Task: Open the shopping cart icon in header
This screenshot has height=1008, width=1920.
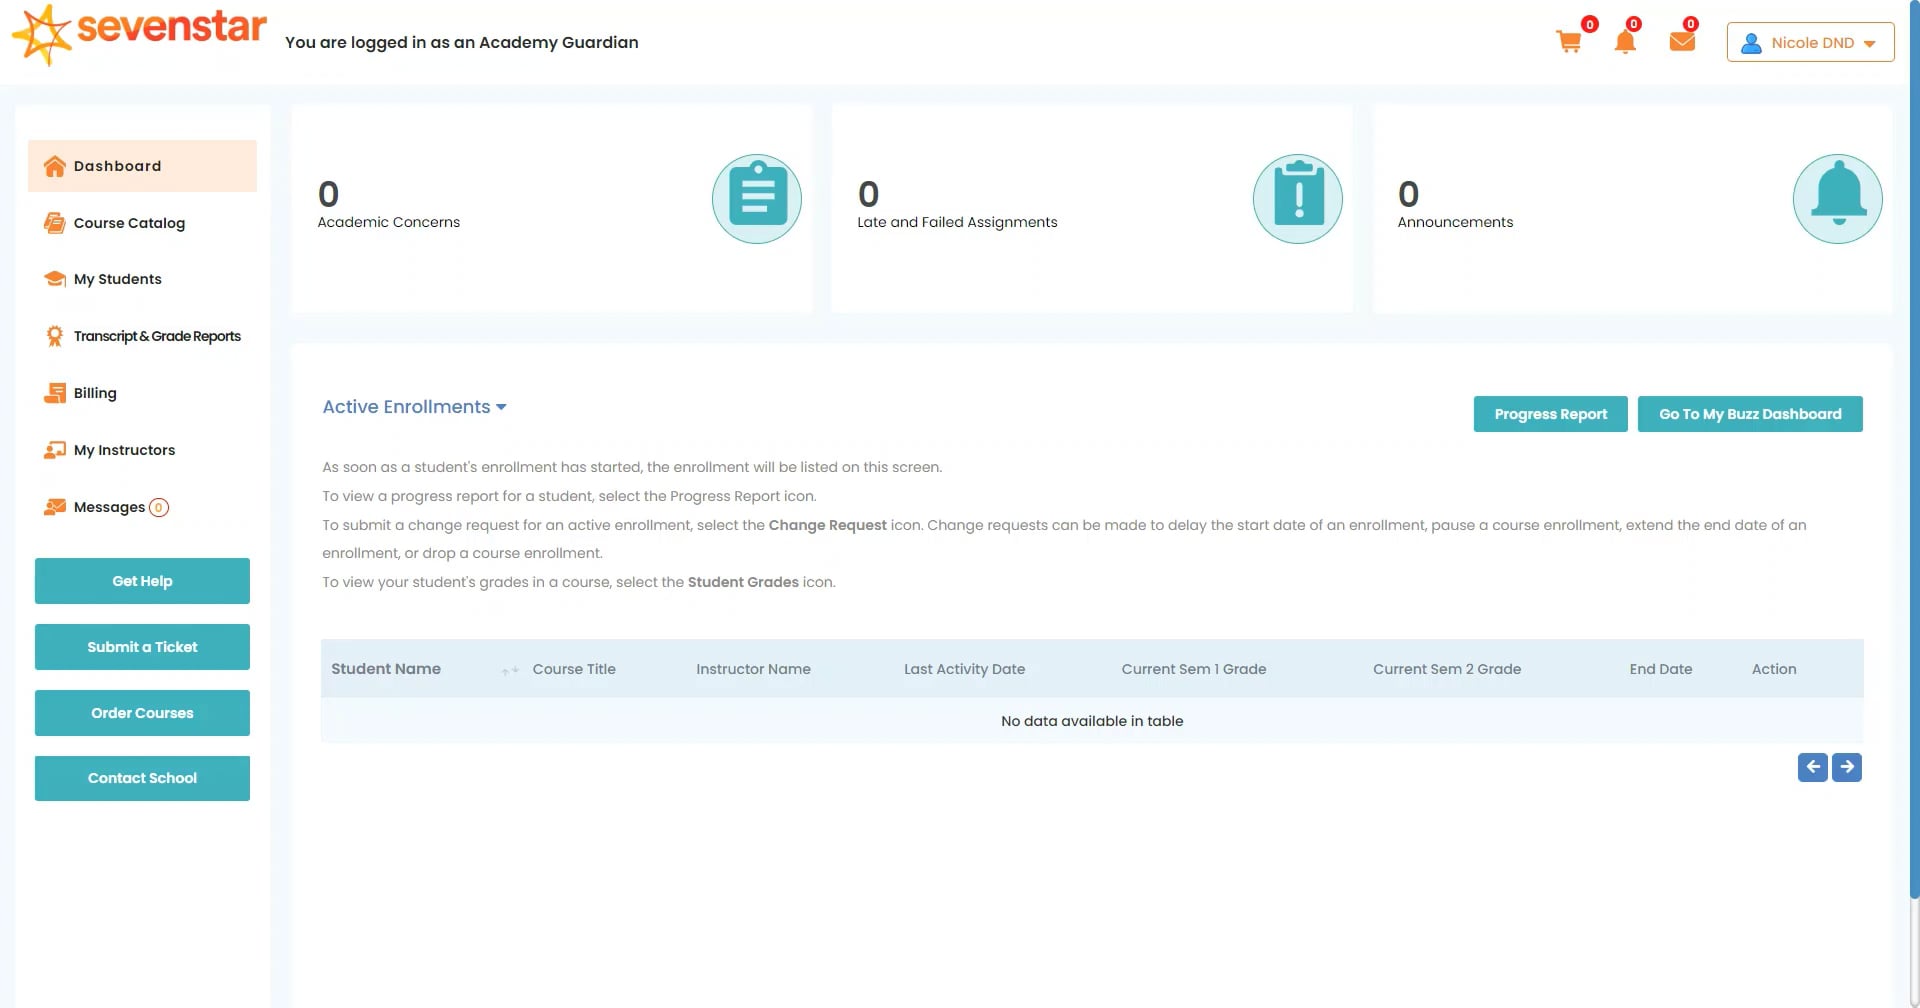Action: point(1569,41)
